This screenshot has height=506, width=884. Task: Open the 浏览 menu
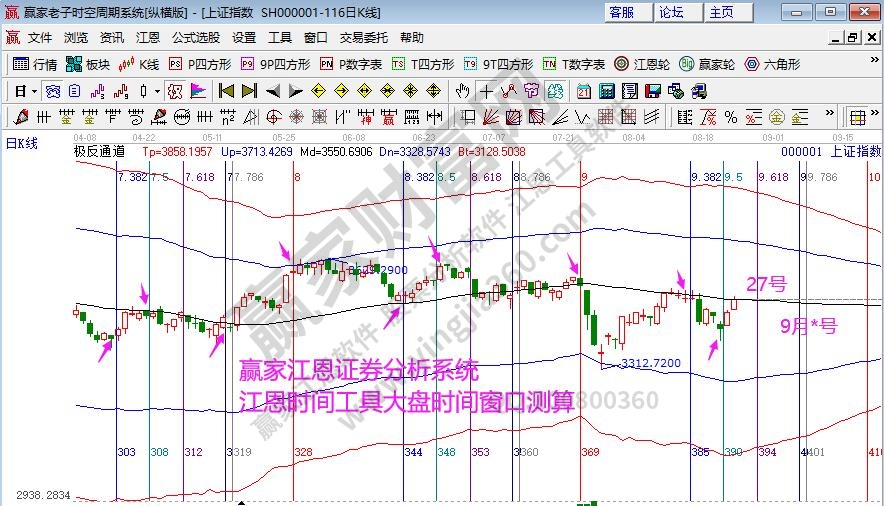76,38
